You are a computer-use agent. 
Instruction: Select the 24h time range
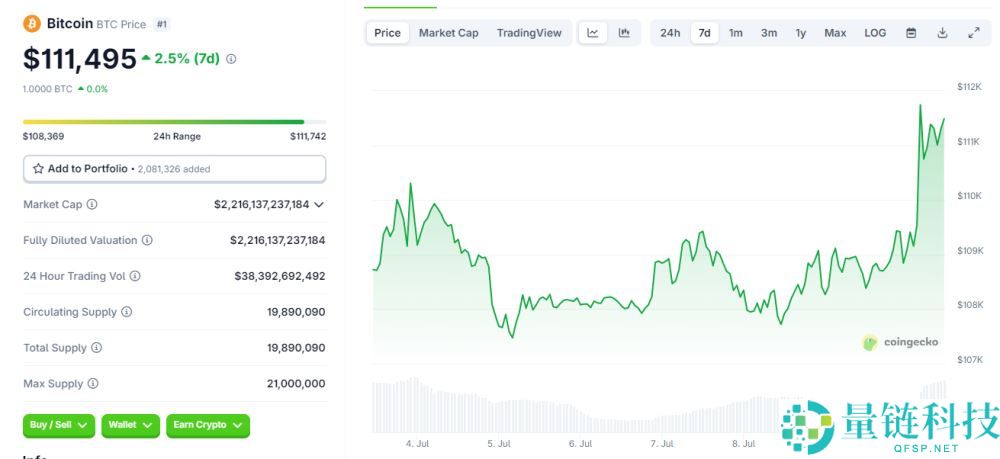pos(670,33)
